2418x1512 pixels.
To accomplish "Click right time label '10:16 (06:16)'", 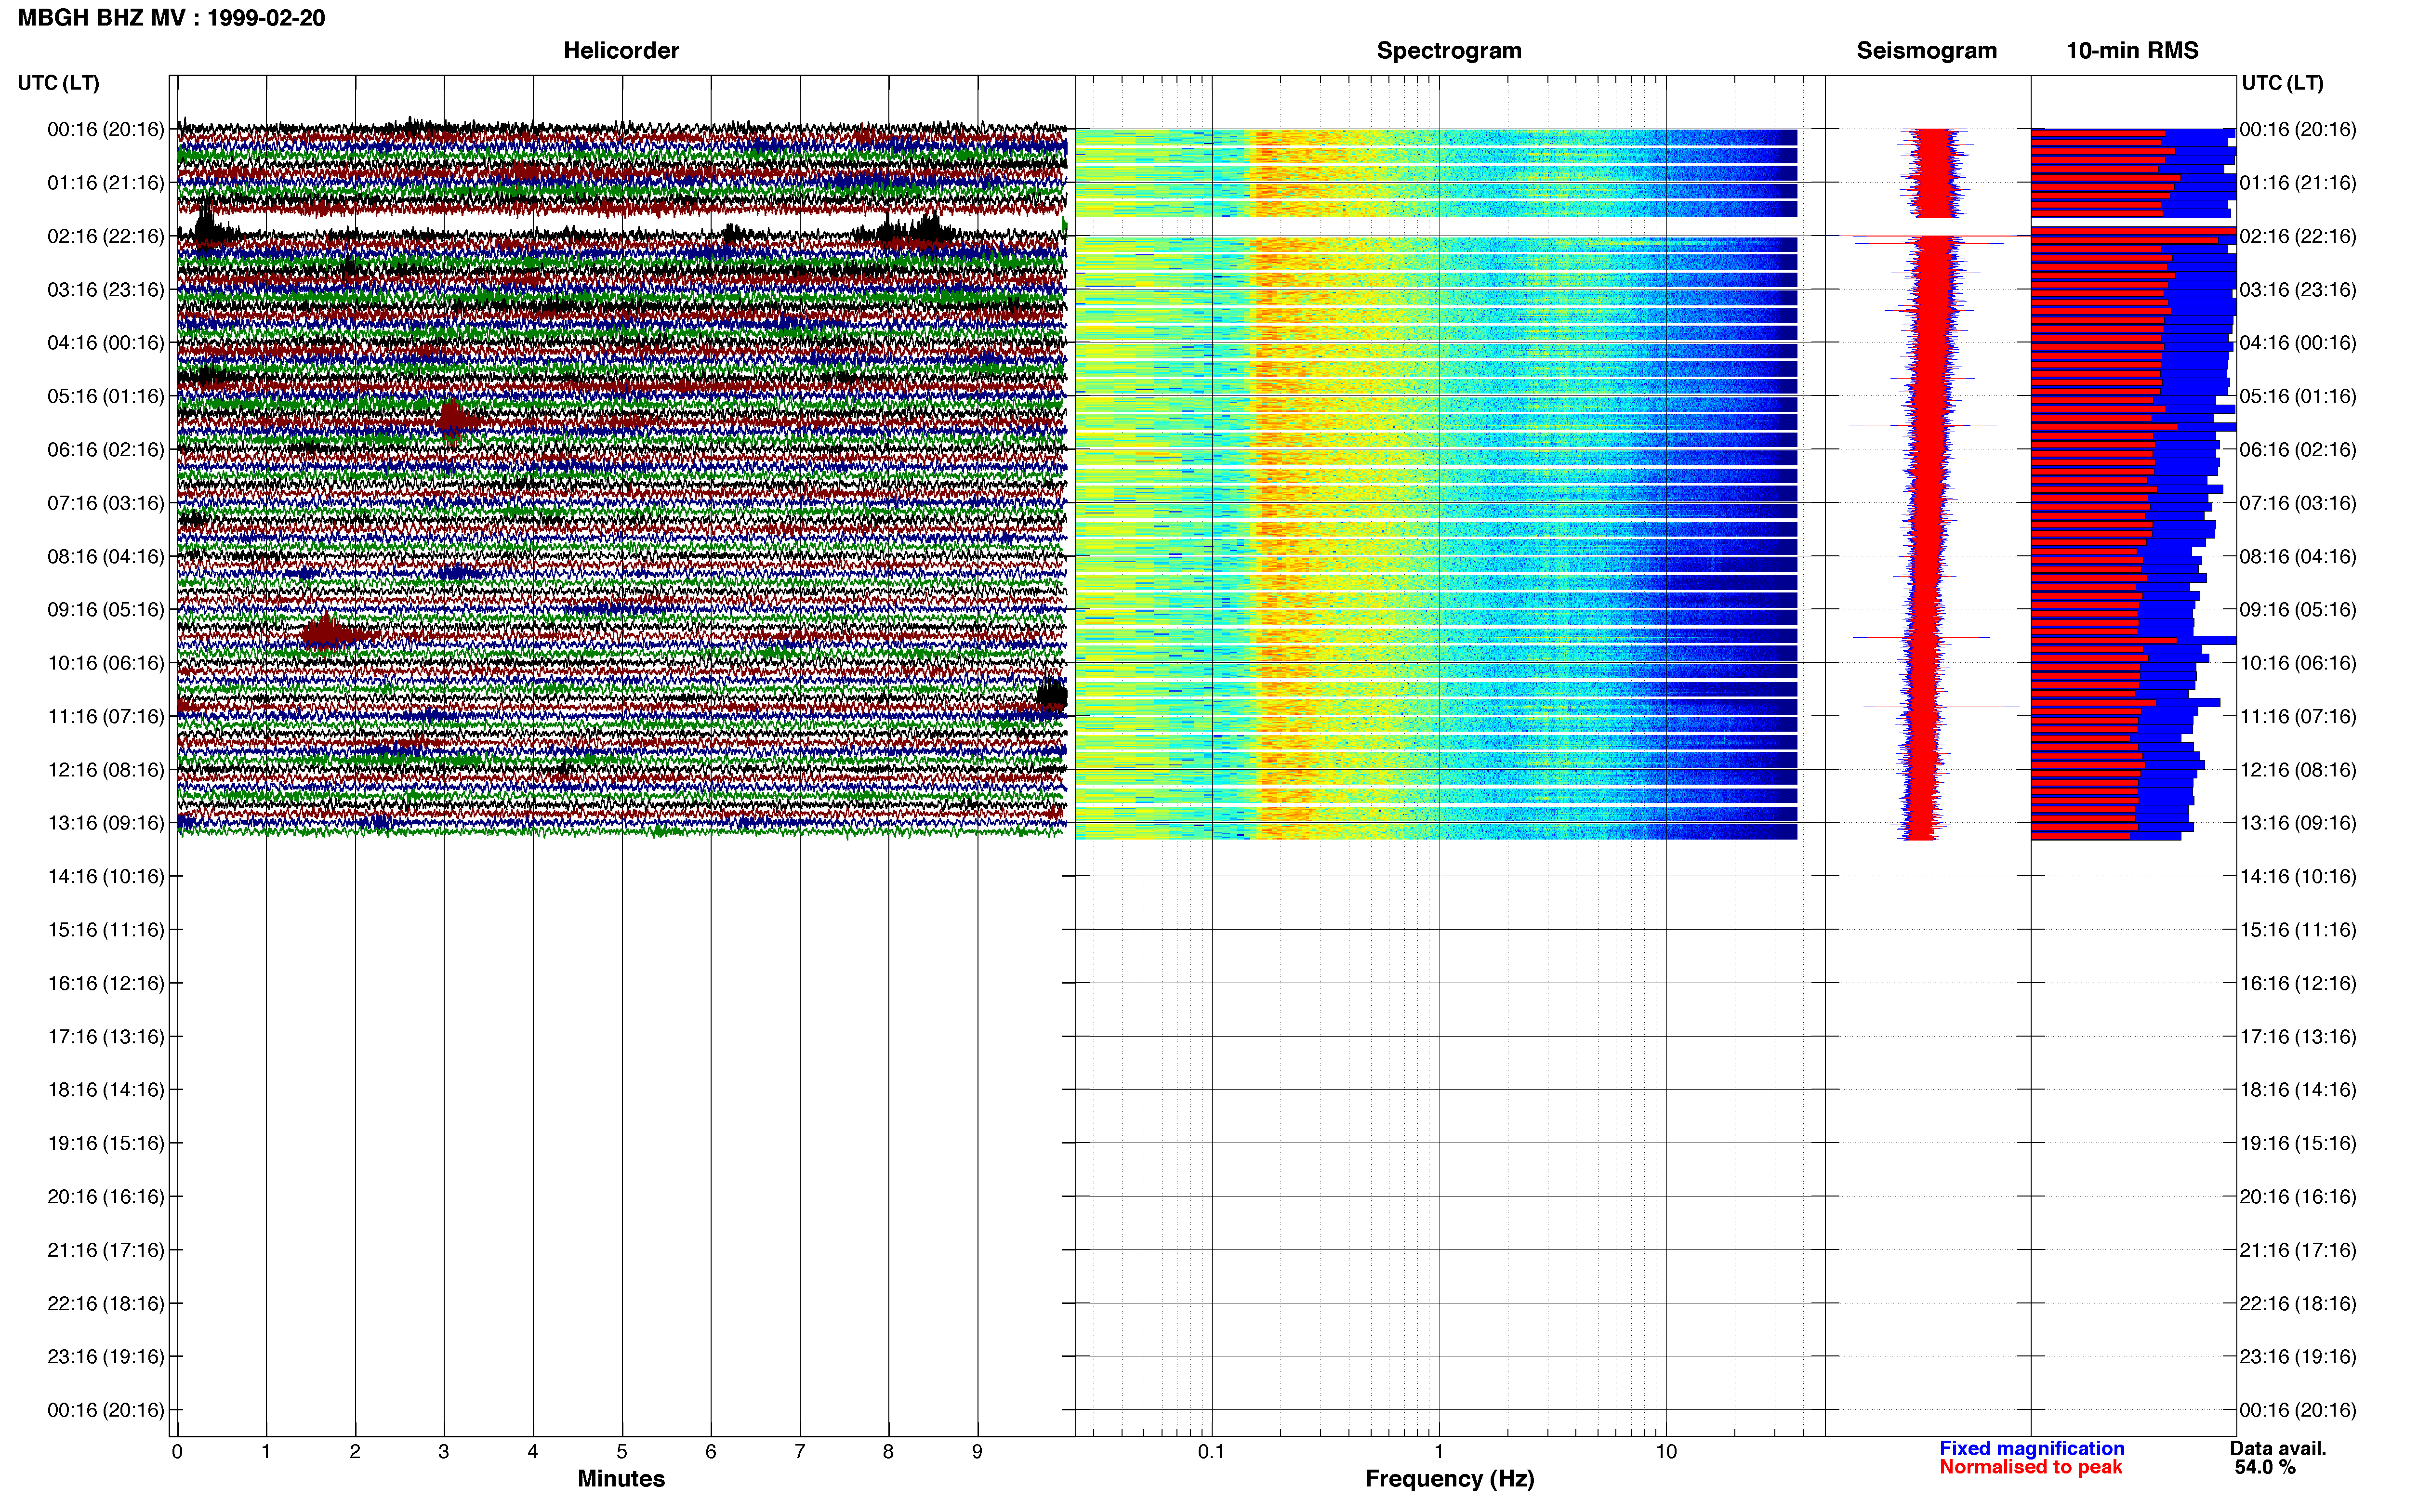I will [2298, 663].
